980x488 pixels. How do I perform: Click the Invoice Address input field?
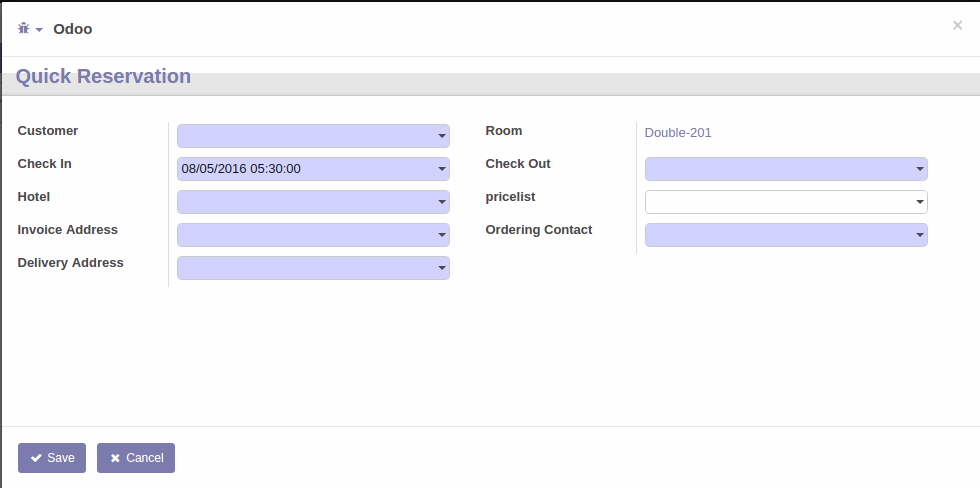[313, 235]
